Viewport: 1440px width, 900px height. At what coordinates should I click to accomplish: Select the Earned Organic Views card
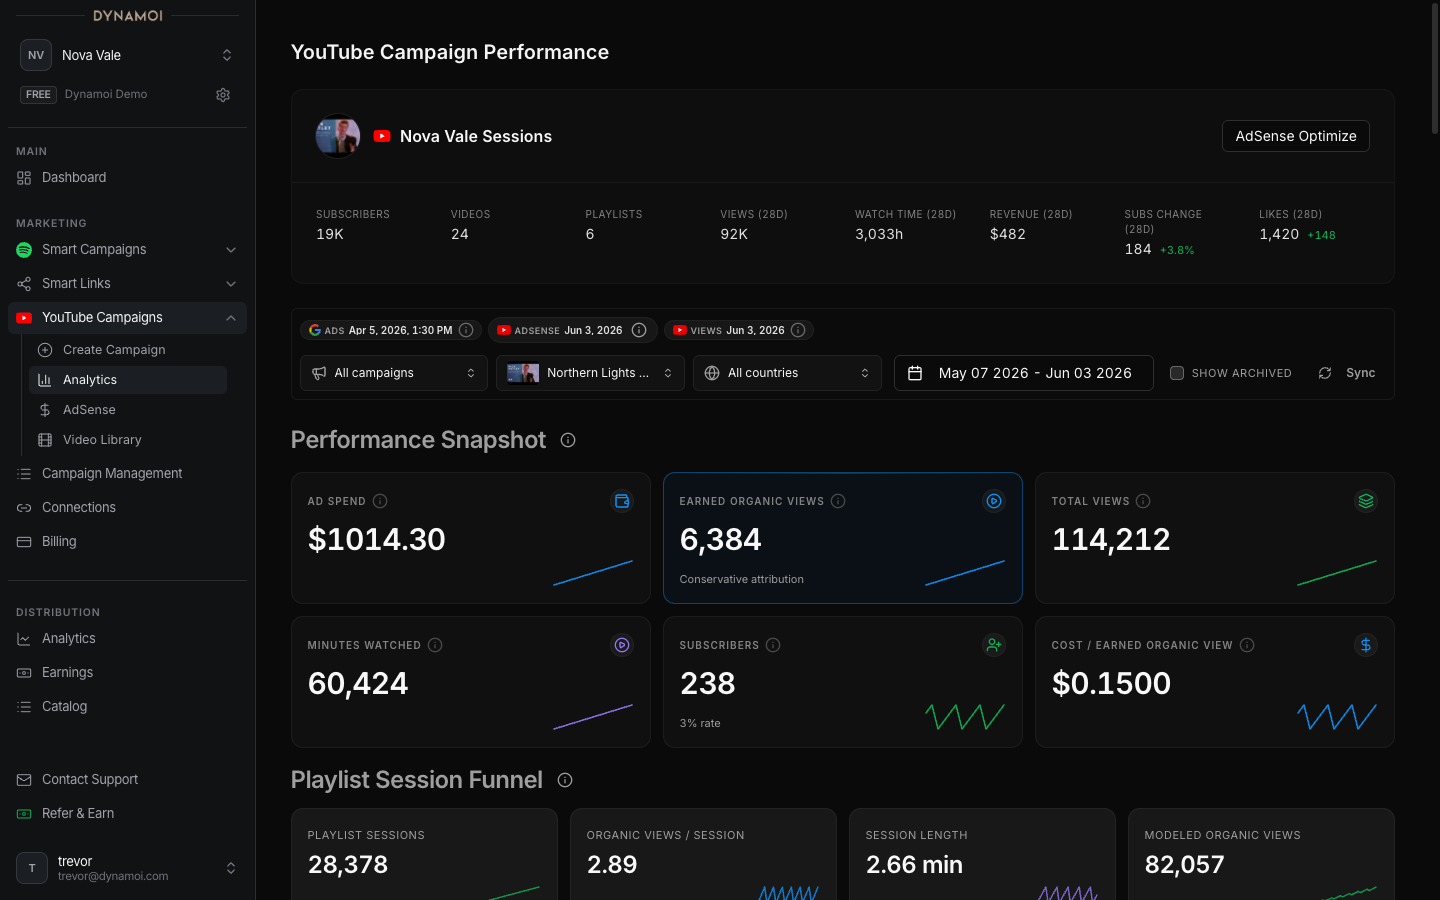point(843,538)
